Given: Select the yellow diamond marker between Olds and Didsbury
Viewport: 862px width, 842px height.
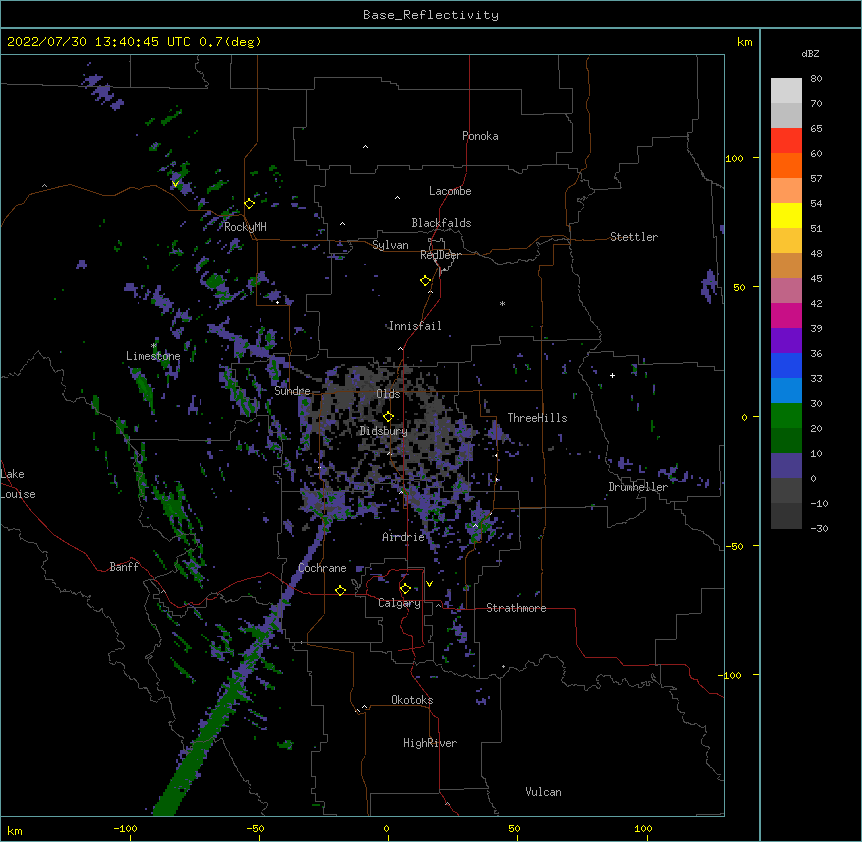Looking at the screenshot, I should 388,416.
